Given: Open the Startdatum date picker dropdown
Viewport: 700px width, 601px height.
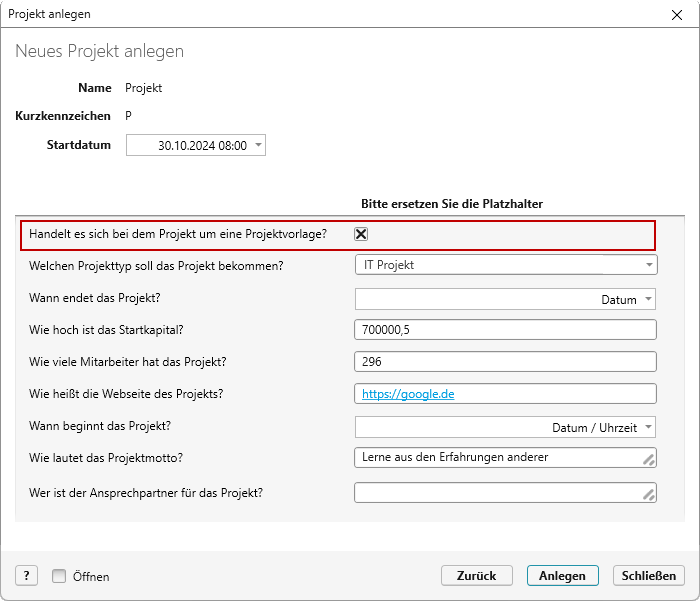Looking at the screenshot, I should pyautogui.click(x=258, y=145).
